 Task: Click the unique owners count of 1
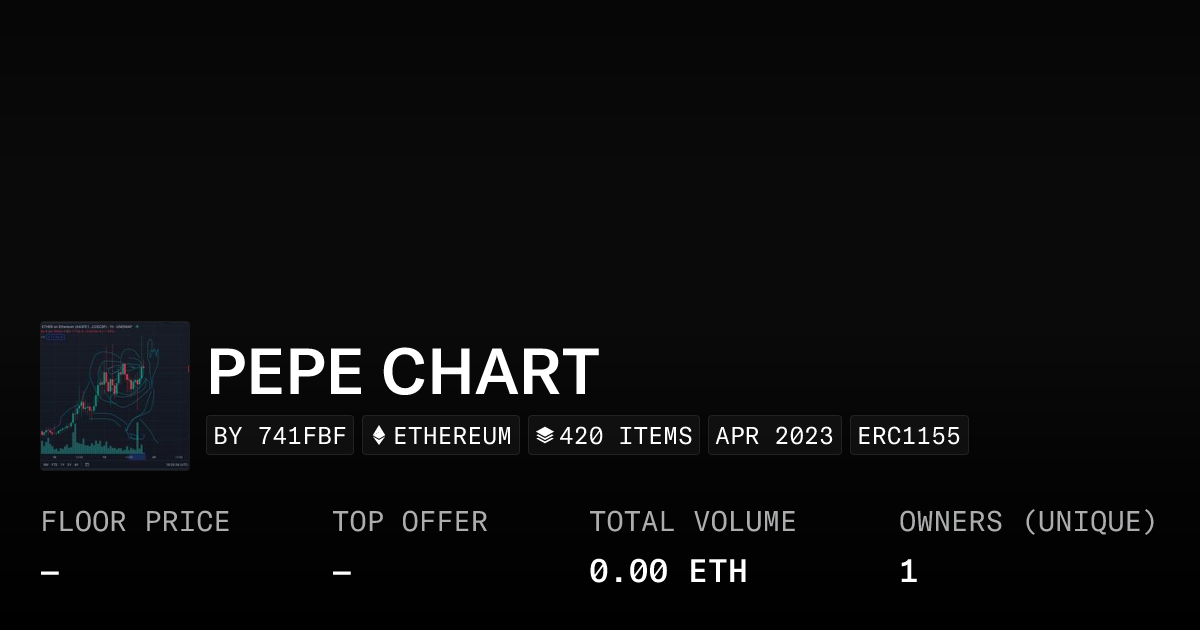[x=908, y=572]
